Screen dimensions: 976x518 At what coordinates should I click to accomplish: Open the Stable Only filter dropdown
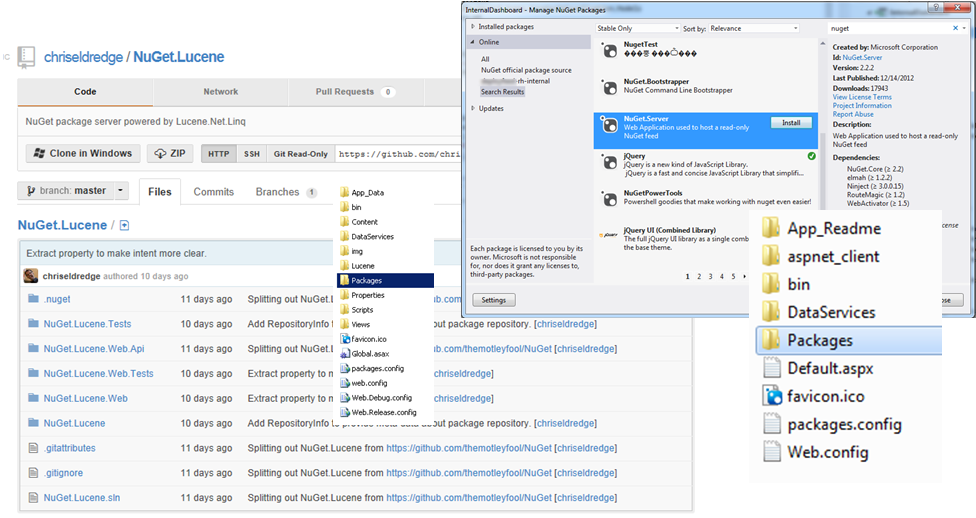pos(637,29)
